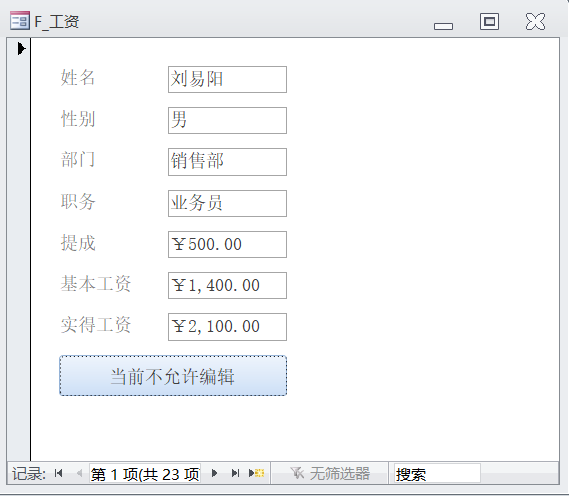Select the 性别 text box showing 男
Viewport: 569px width, 496px height.
tap(227, 120)
